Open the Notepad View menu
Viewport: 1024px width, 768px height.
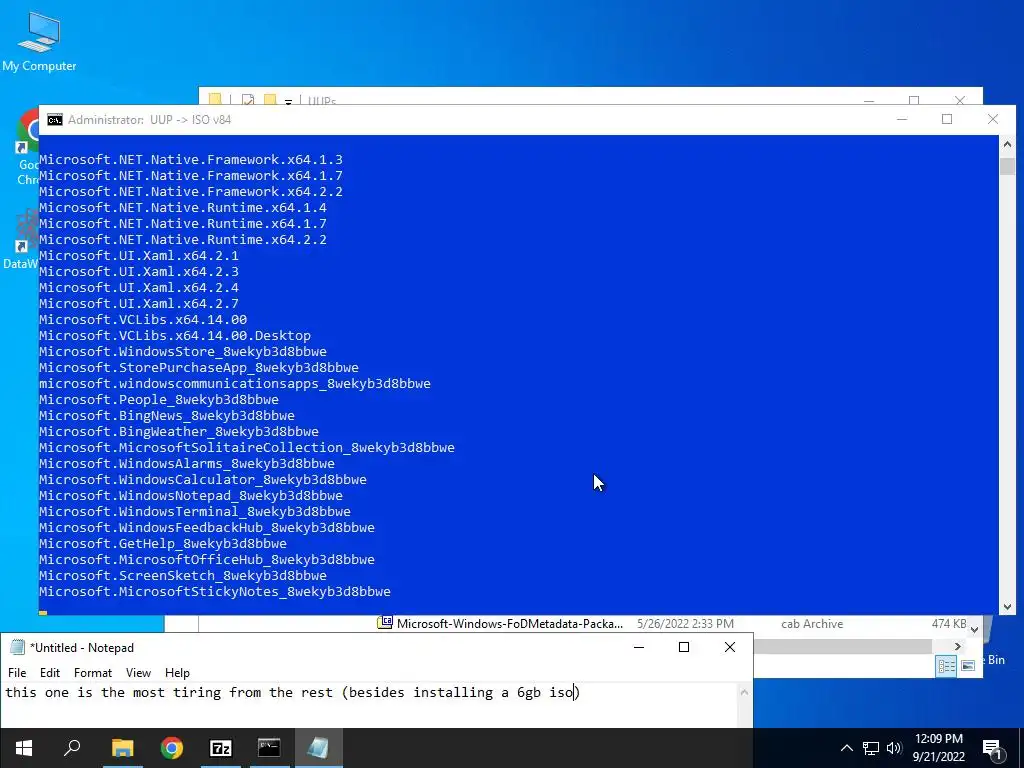(x=138, y=673)
